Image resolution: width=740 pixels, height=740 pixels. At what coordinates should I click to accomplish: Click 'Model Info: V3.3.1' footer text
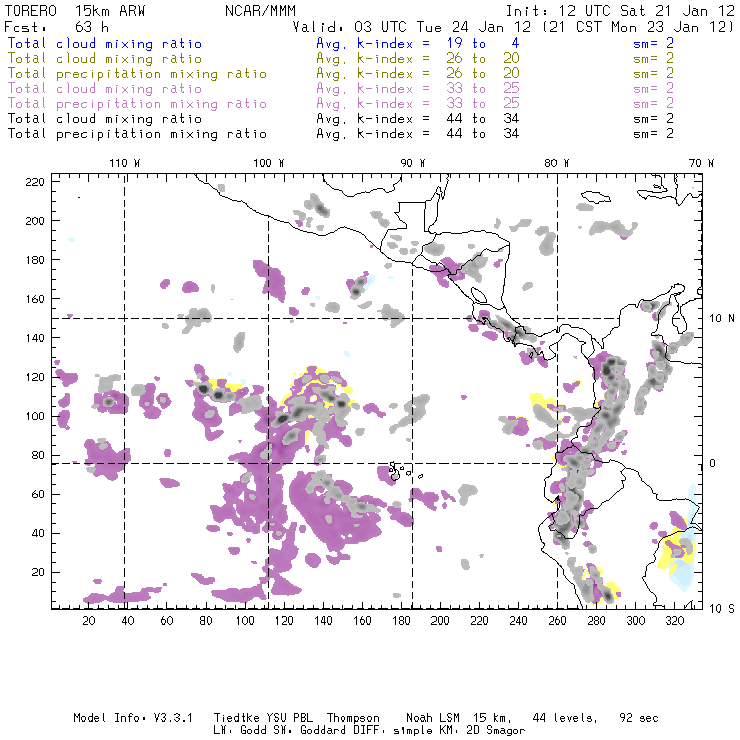click(133, 718)
